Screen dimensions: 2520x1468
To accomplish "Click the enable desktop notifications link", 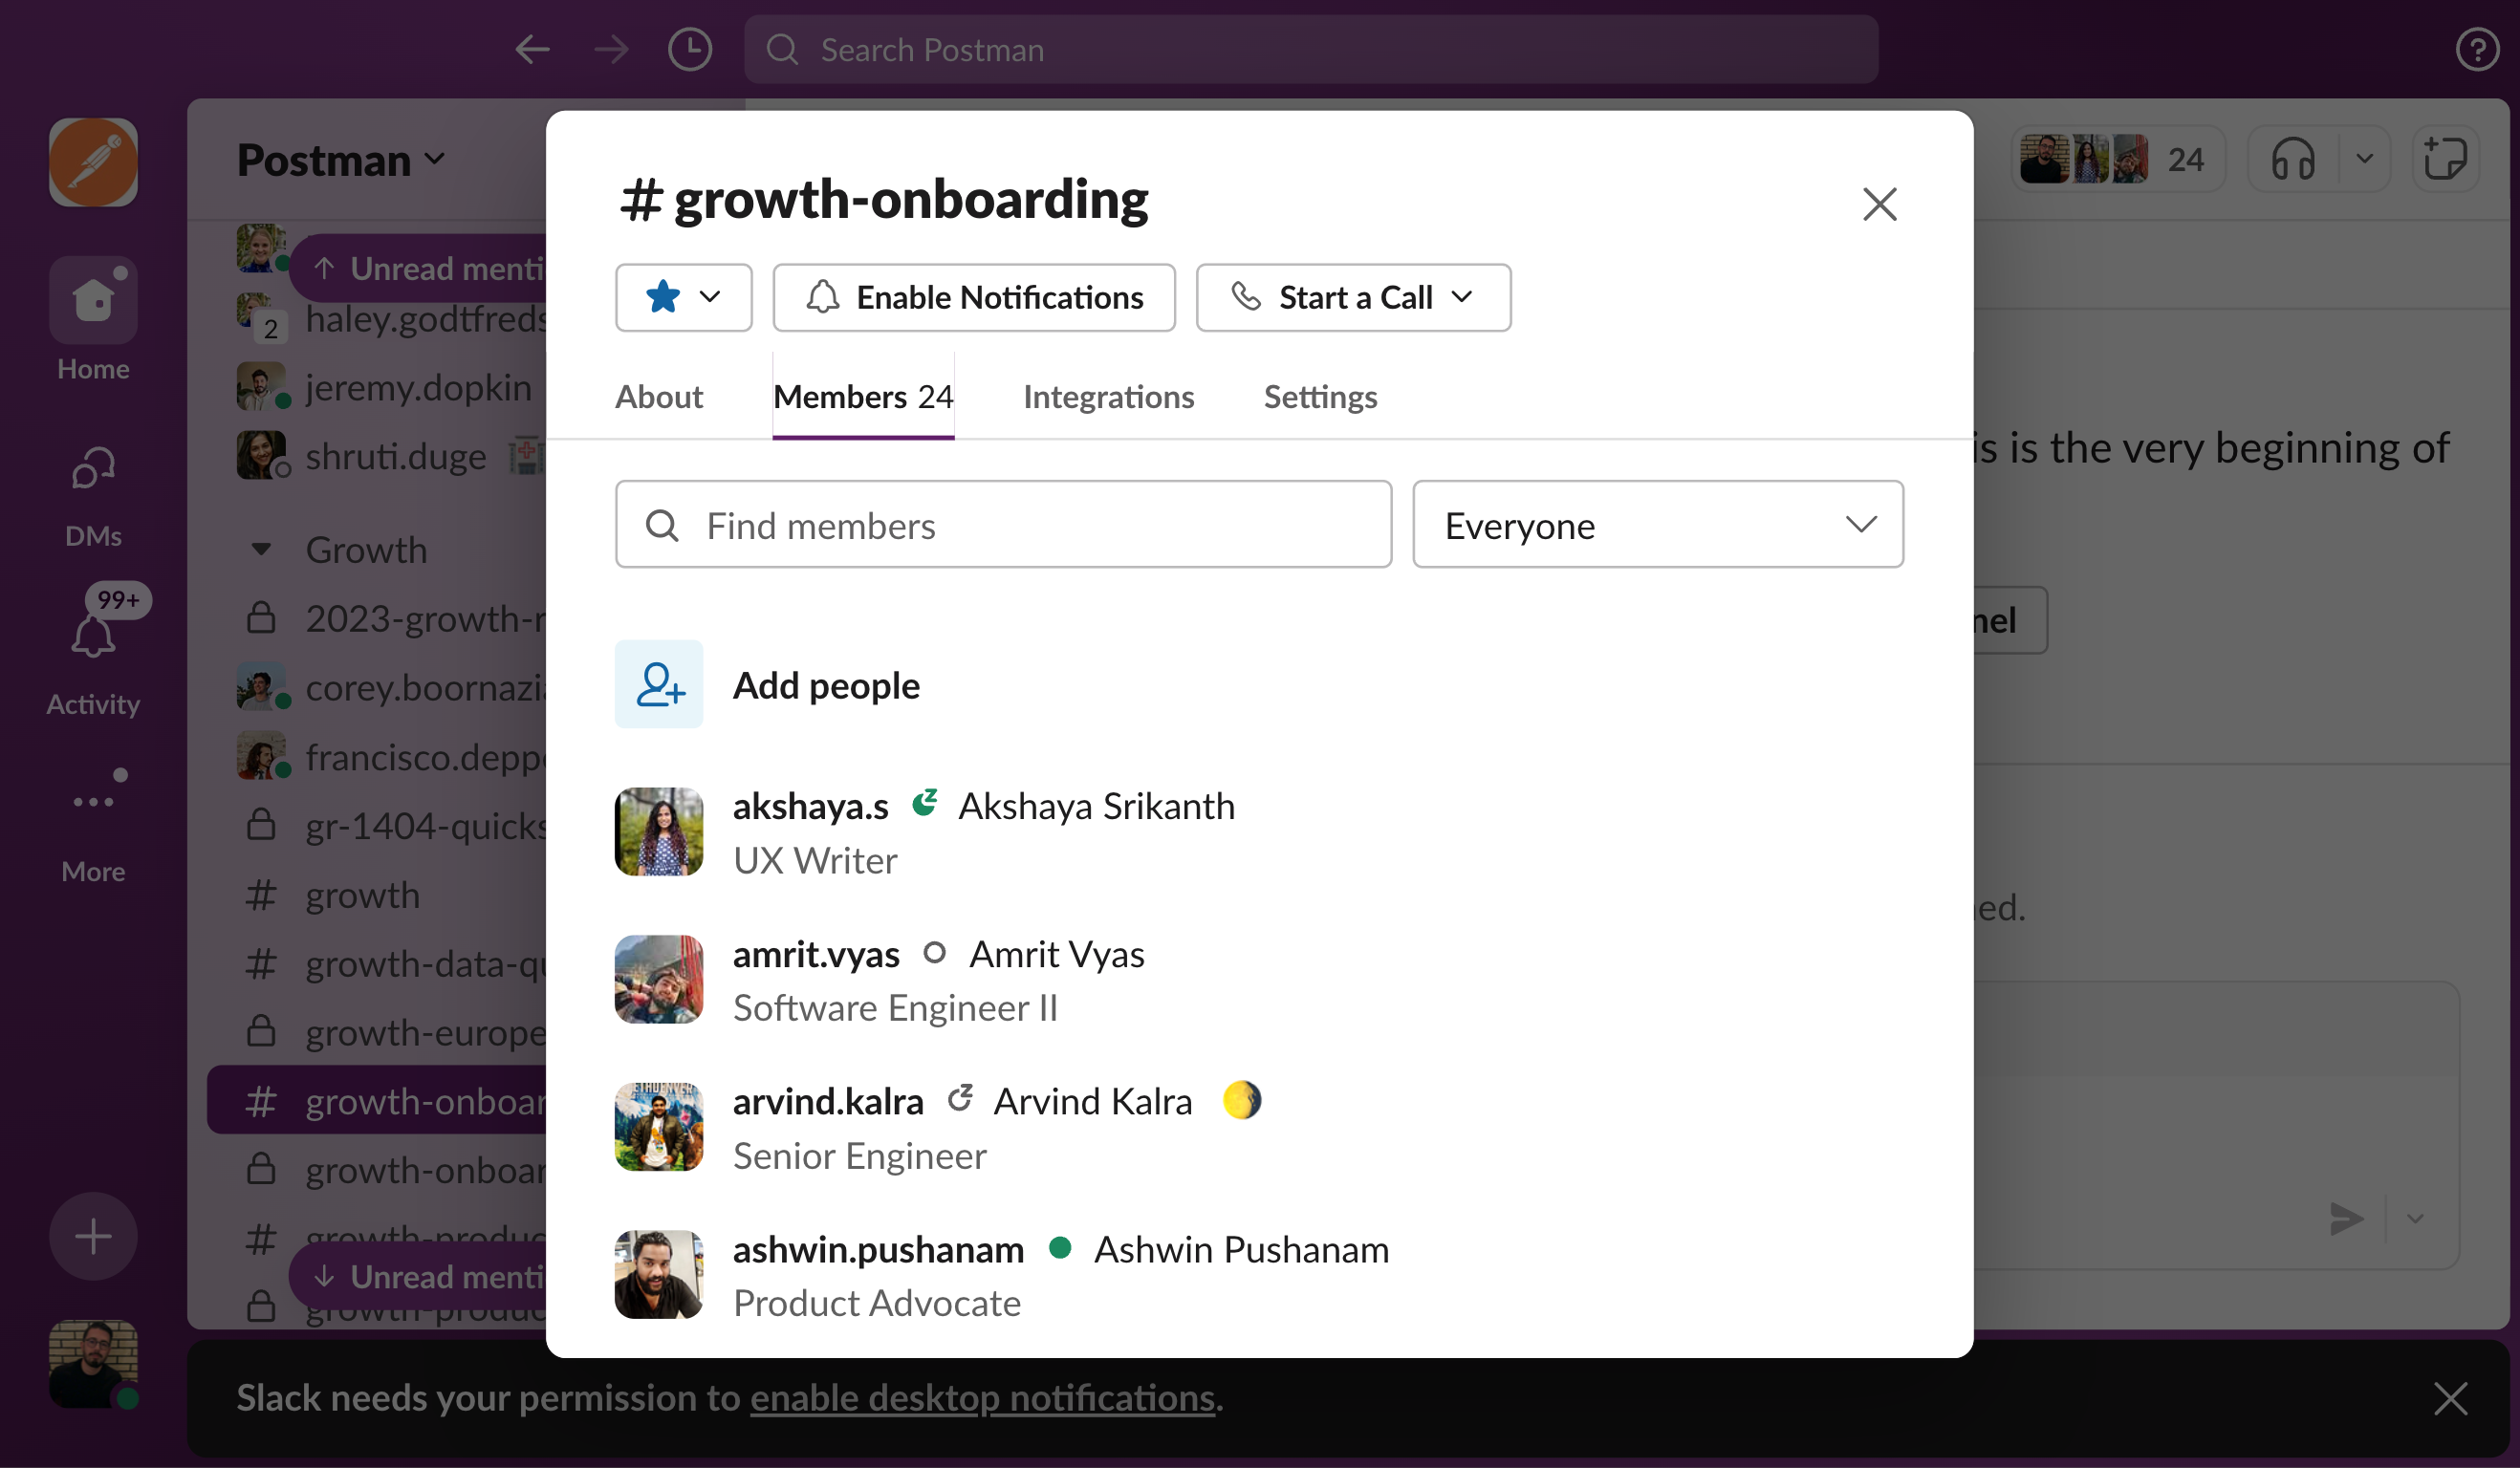I will coord(982,1398).
